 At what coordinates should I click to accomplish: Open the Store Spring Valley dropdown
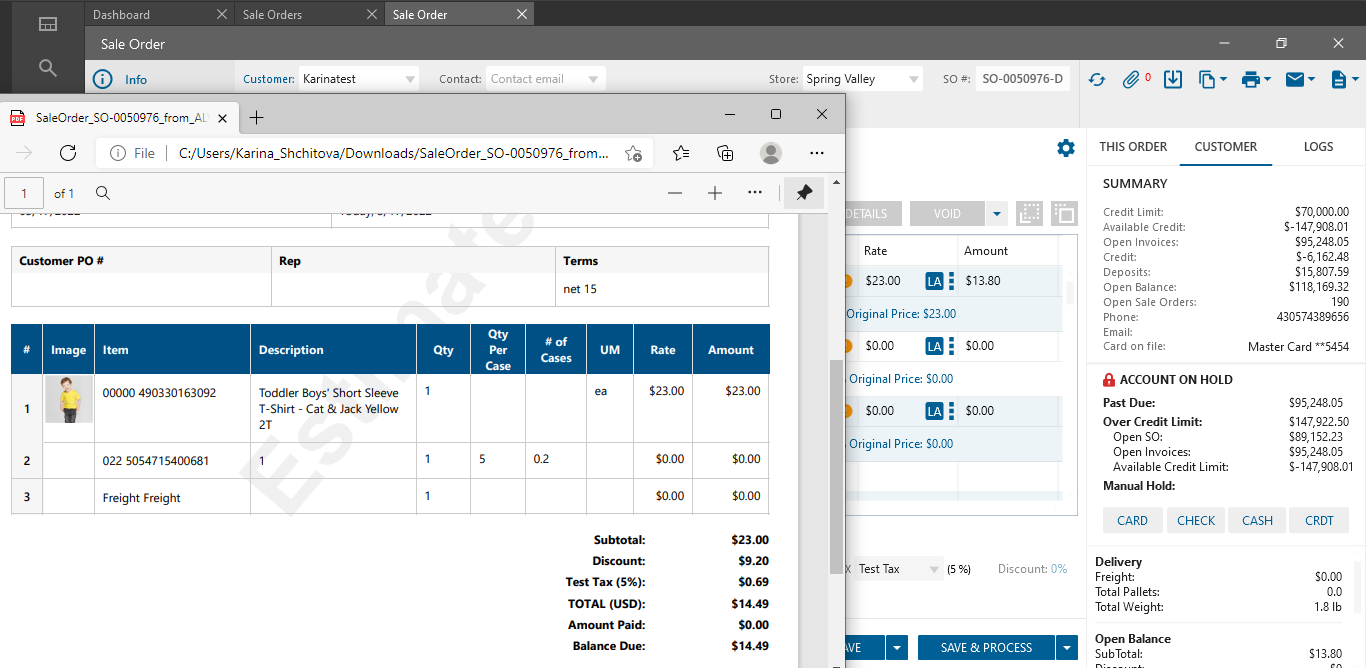tap(914, 79)
